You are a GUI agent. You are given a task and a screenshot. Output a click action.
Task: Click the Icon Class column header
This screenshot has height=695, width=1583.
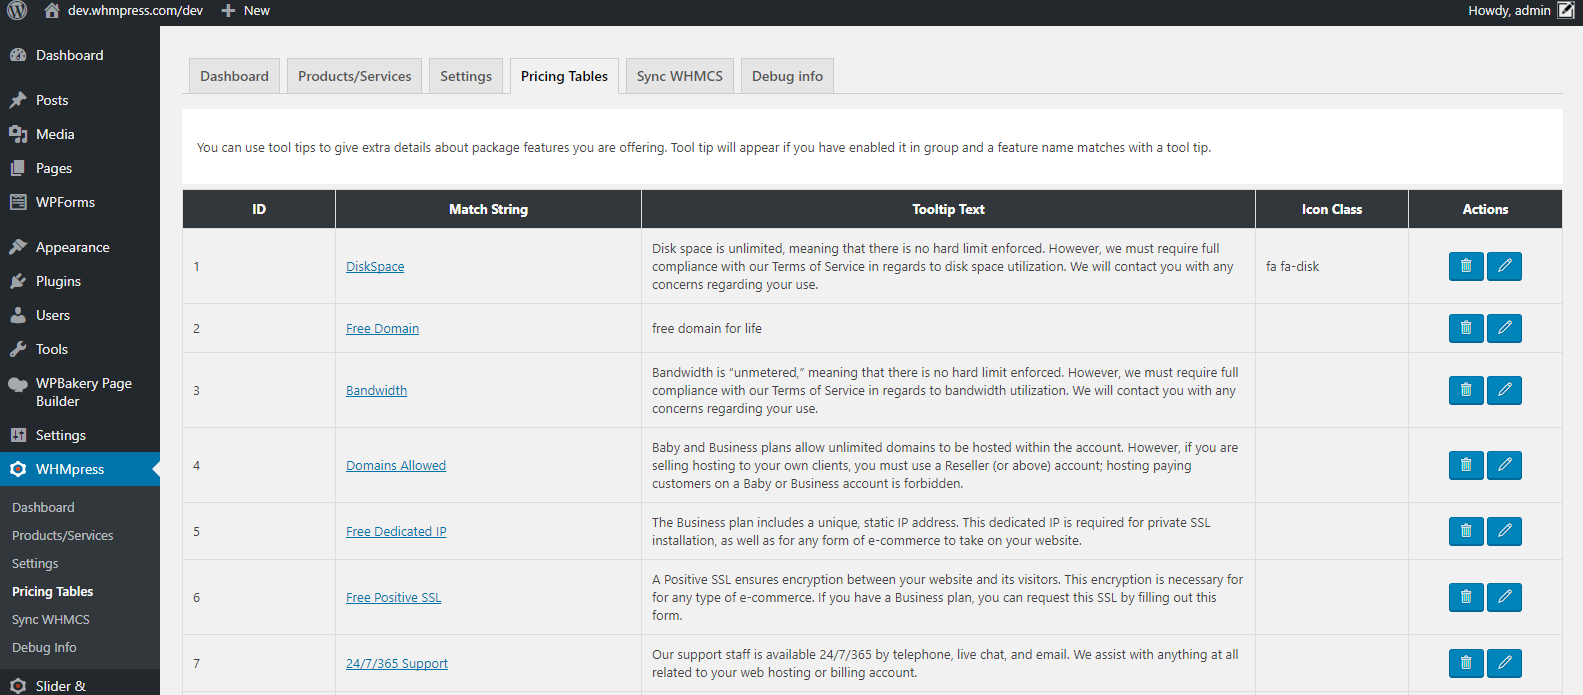1332,209
